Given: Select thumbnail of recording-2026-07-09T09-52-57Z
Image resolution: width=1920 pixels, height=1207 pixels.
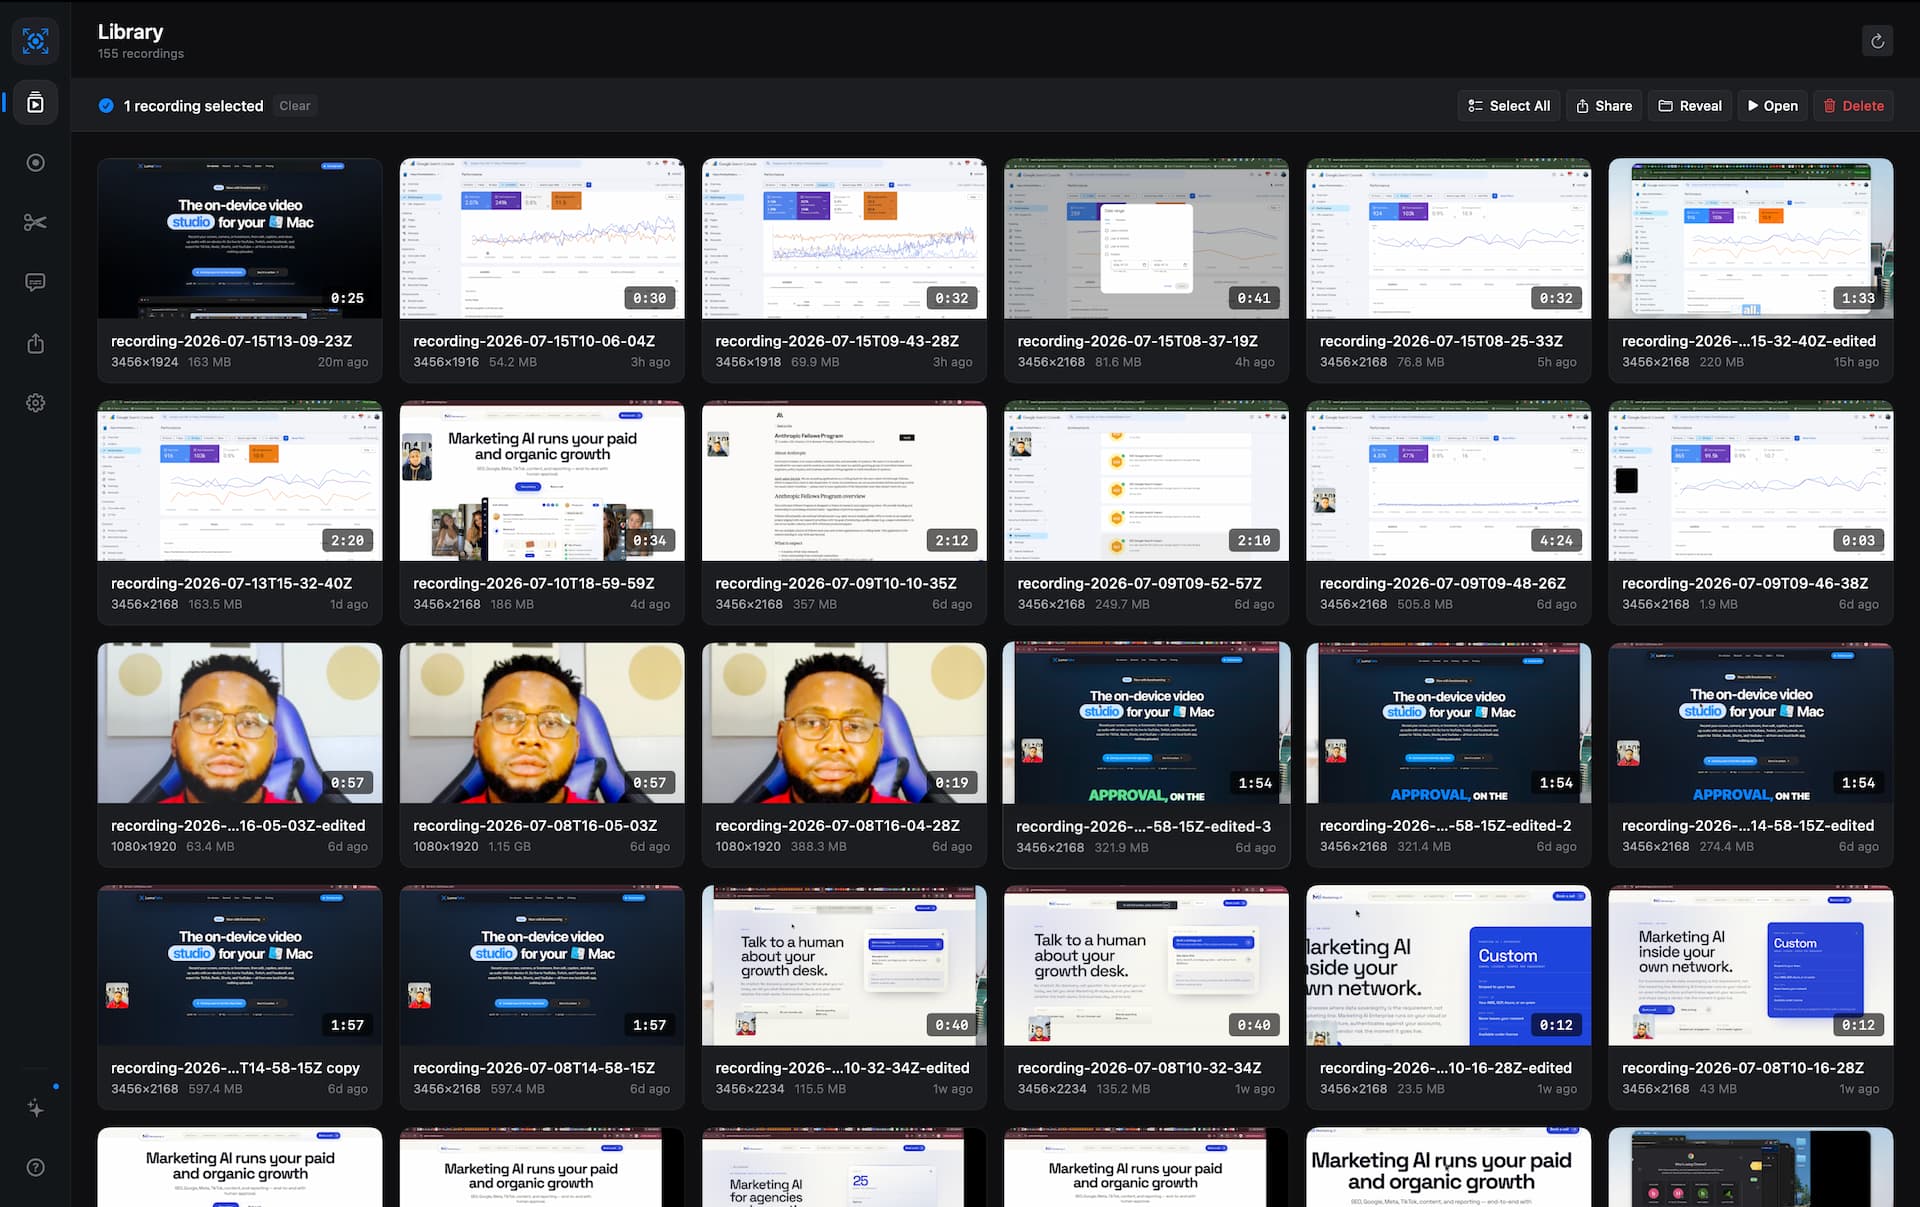Looking at the screenshot, I should click(x=1146, y=481).
